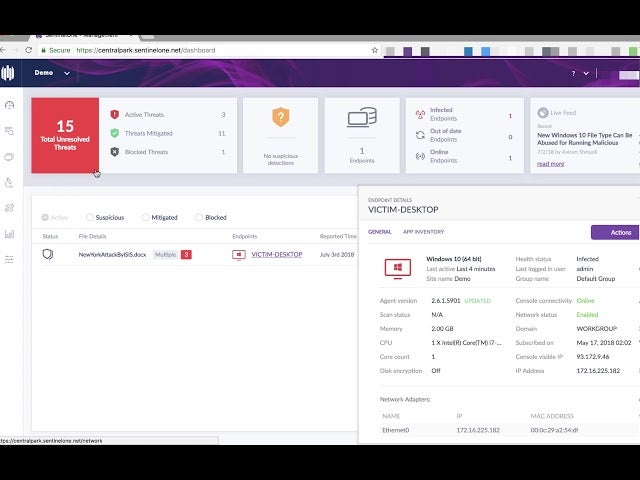Click the suspicious detections shield icon
The image size is (640, 480).
click(x=280, y=117)
